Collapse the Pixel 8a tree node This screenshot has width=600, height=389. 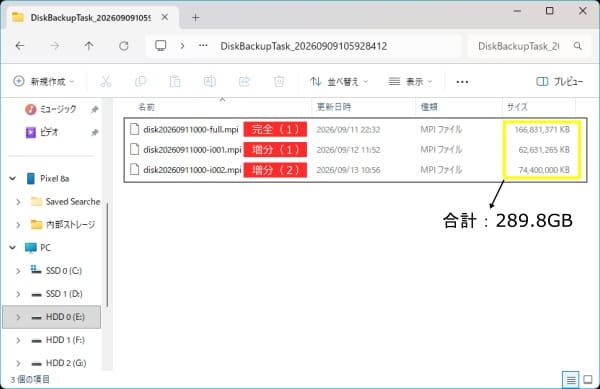point(13,179)
